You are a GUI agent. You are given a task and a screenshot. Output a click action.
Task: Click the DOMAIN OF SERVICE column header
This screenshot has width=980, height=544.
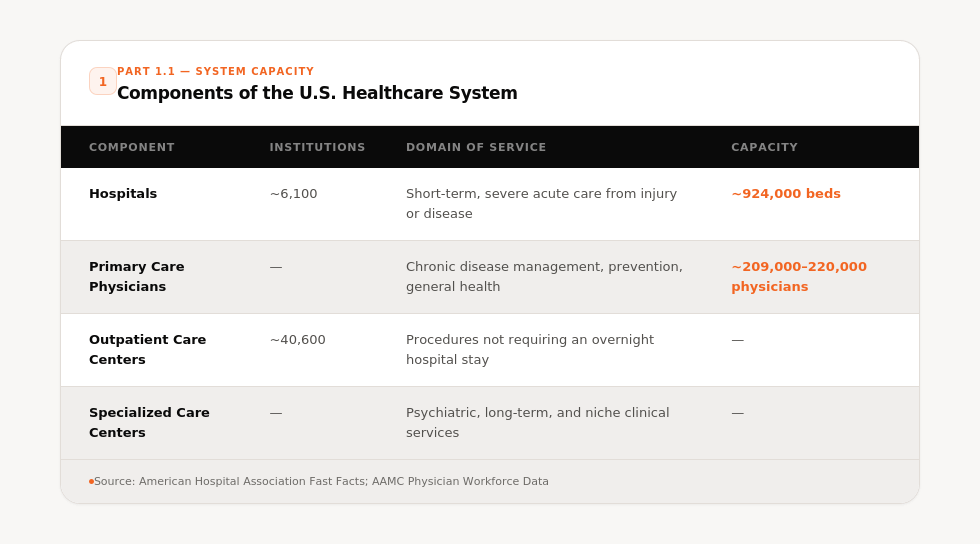(x=476, y=147)
